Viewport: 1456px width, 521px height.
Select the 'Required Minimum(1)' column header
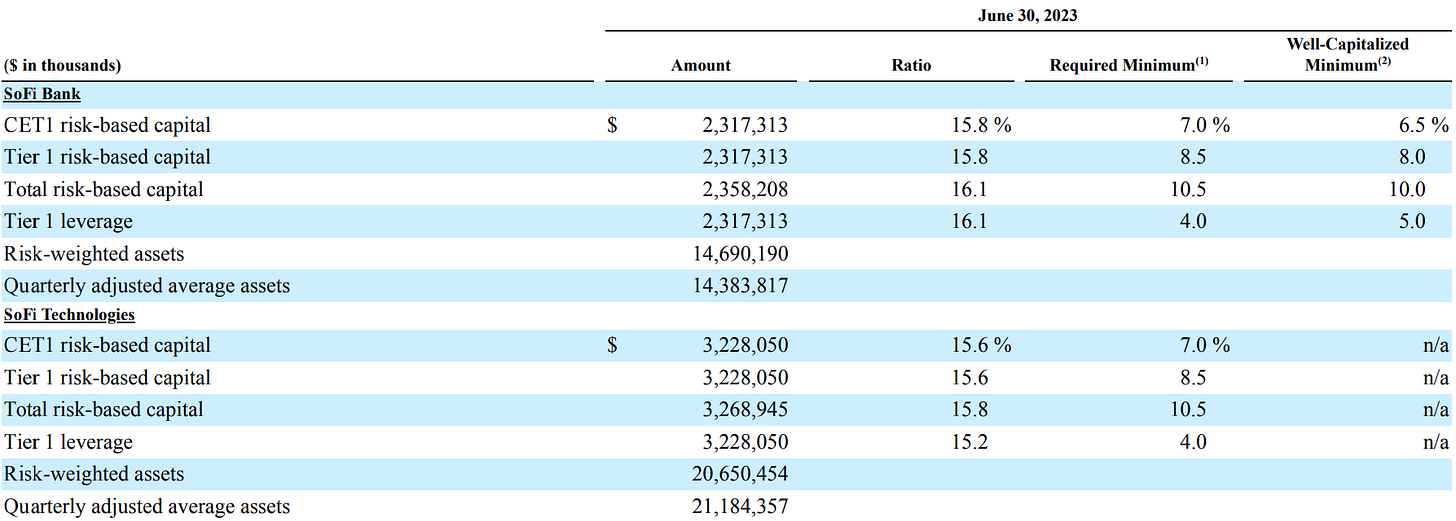(x=1129, y=65)
